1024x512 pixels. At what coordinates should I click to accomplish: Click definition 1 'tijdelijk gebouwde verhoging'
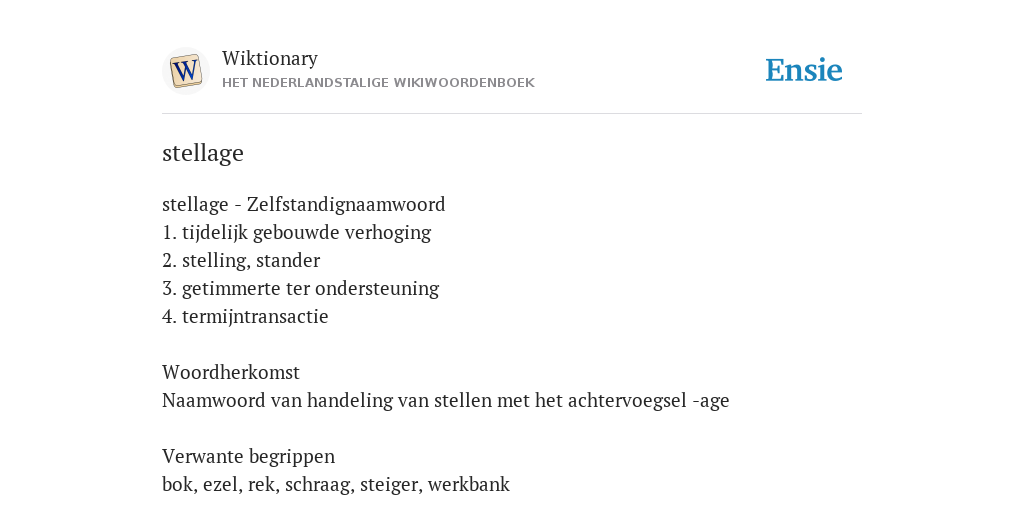pos(296,233)
